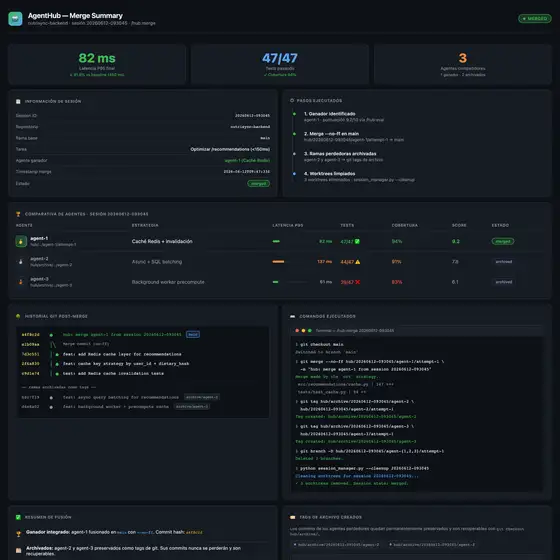Click second archive tag chip in Tags panel
Screen dimensions: 560x560
click(x=432, y=545)
